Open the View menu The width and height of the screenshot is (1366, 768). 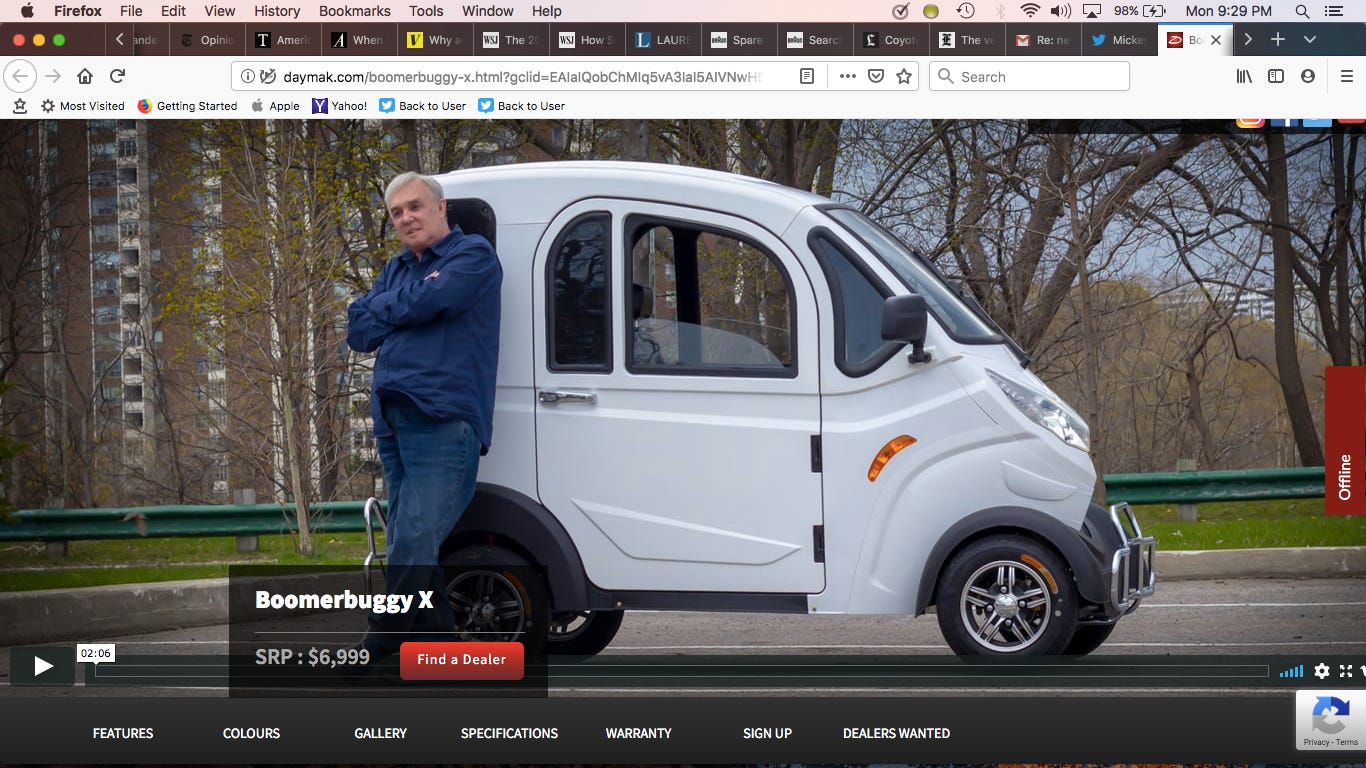tap(219, 11)
